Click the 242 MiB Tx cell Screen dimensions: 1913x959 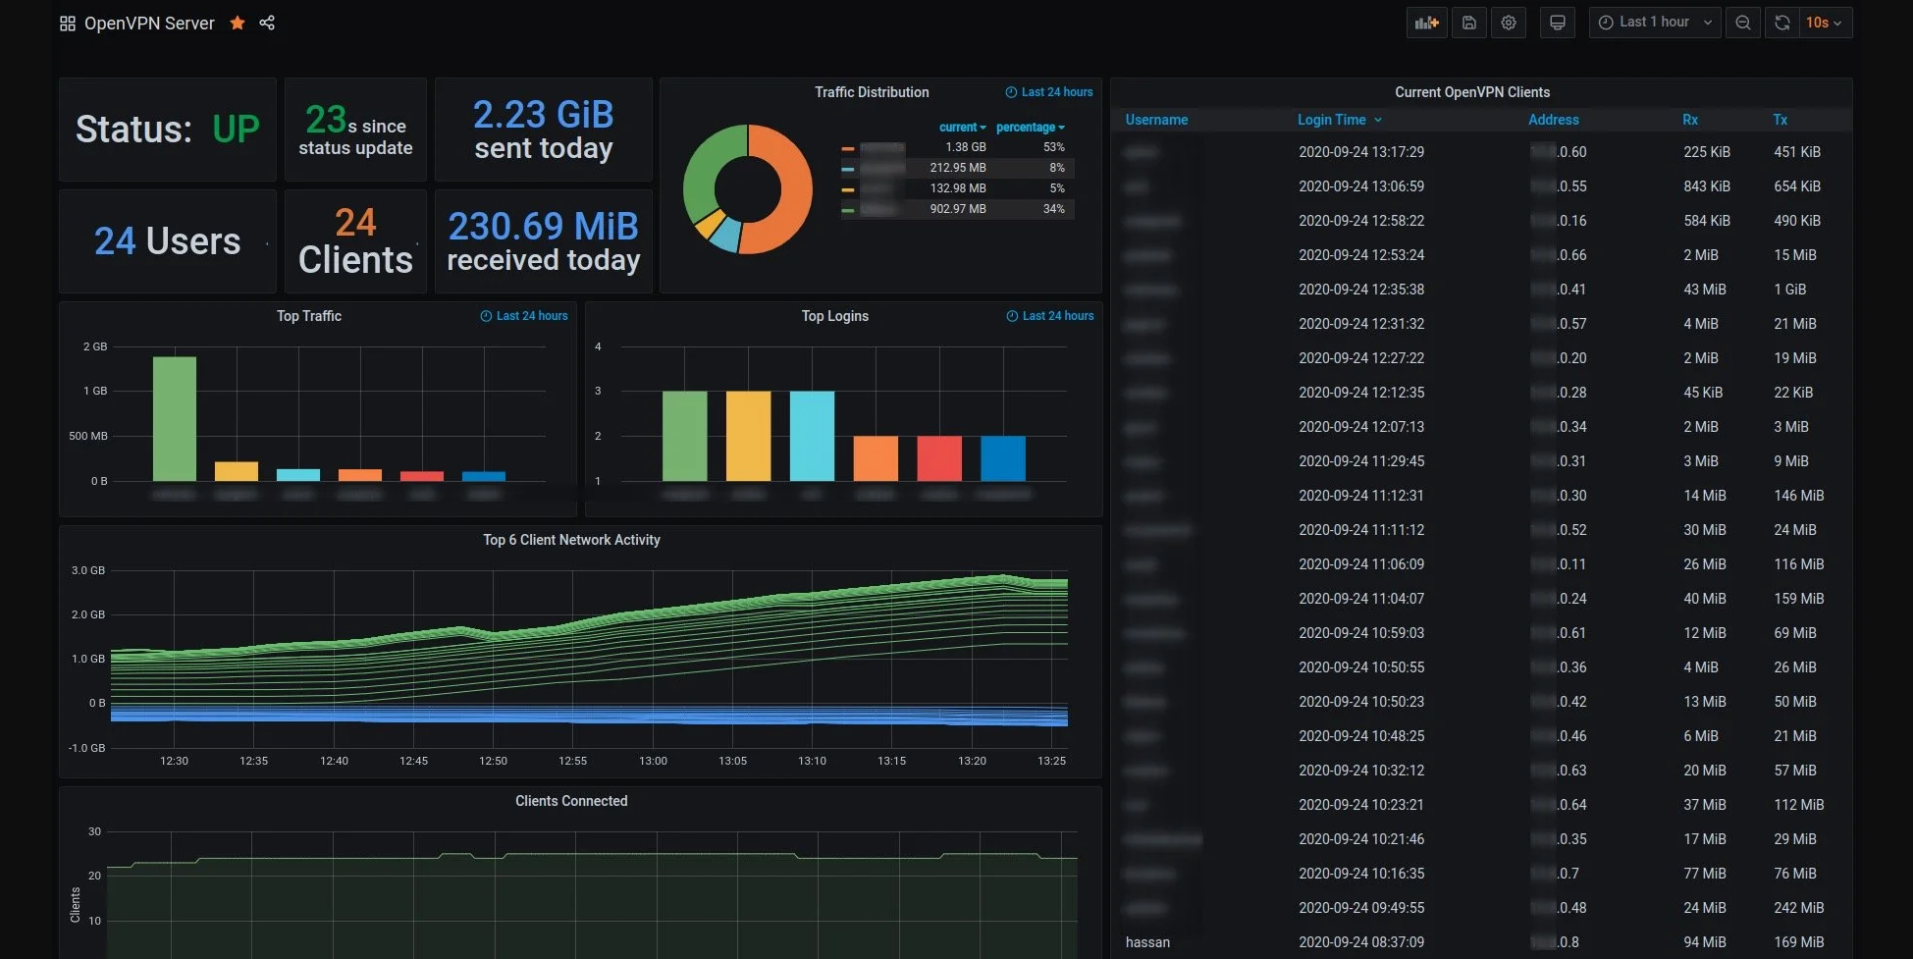click(x=1798, y=908)
